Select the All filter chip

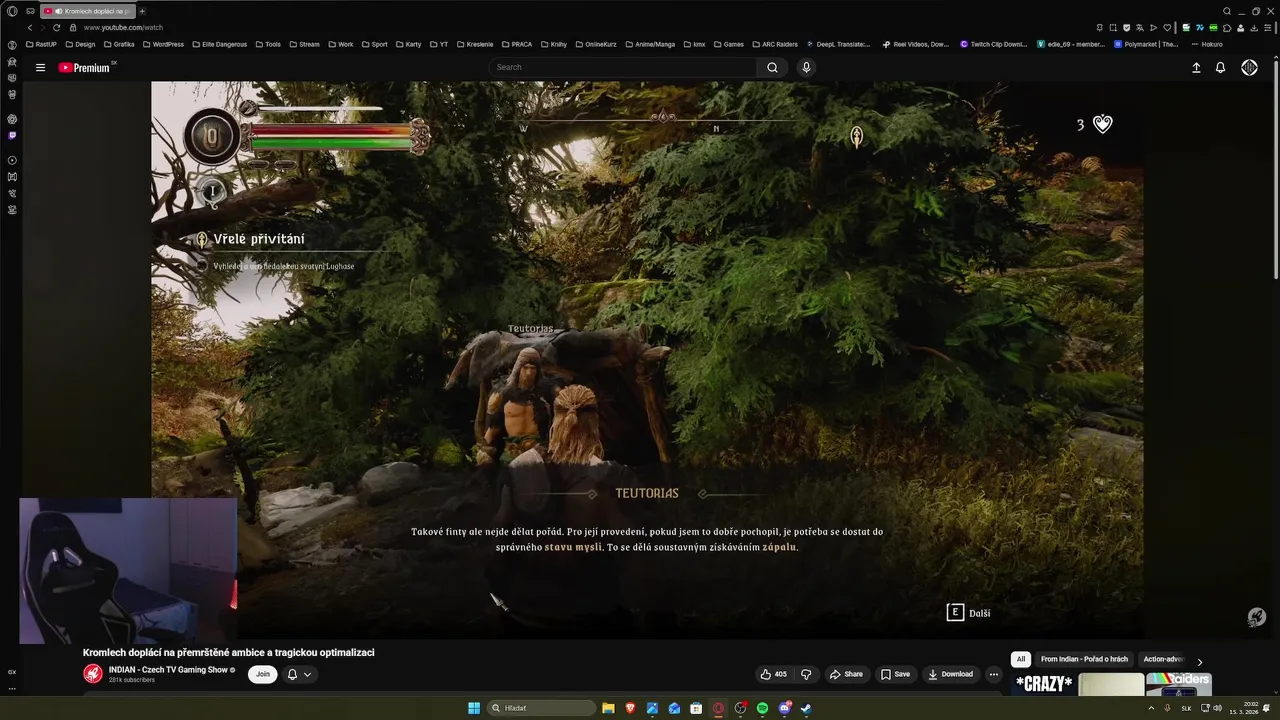click(x=1021, y=659)
